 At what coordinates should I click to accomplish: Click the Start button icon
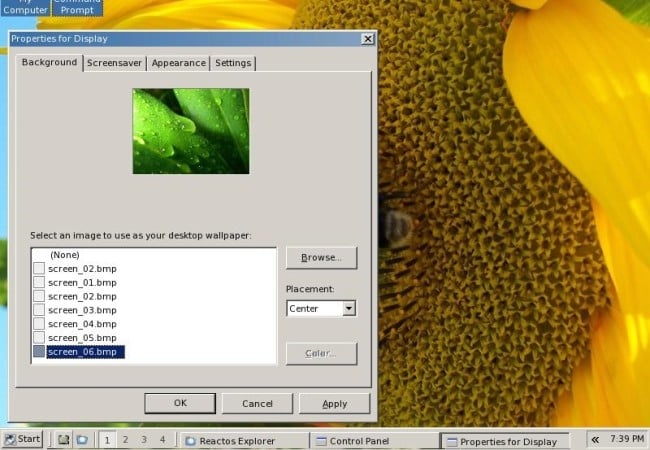[10, 440]
